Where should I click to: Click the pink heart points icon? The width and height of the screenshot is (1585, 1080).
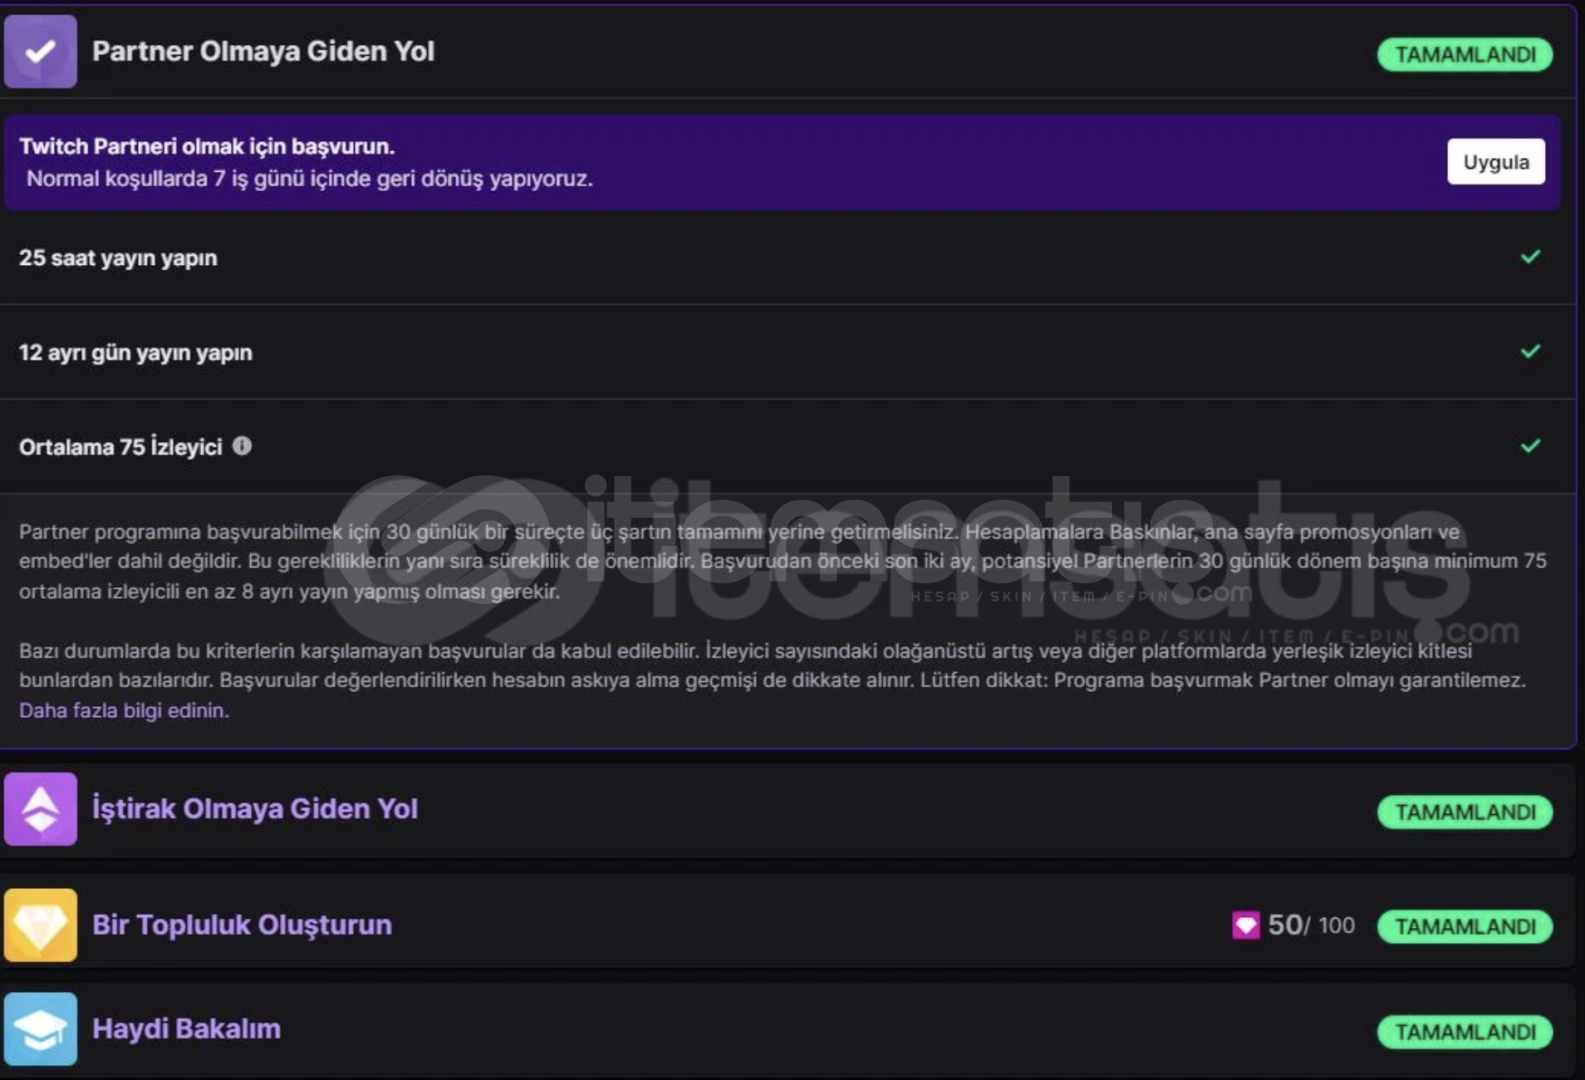pos(1245,925)
